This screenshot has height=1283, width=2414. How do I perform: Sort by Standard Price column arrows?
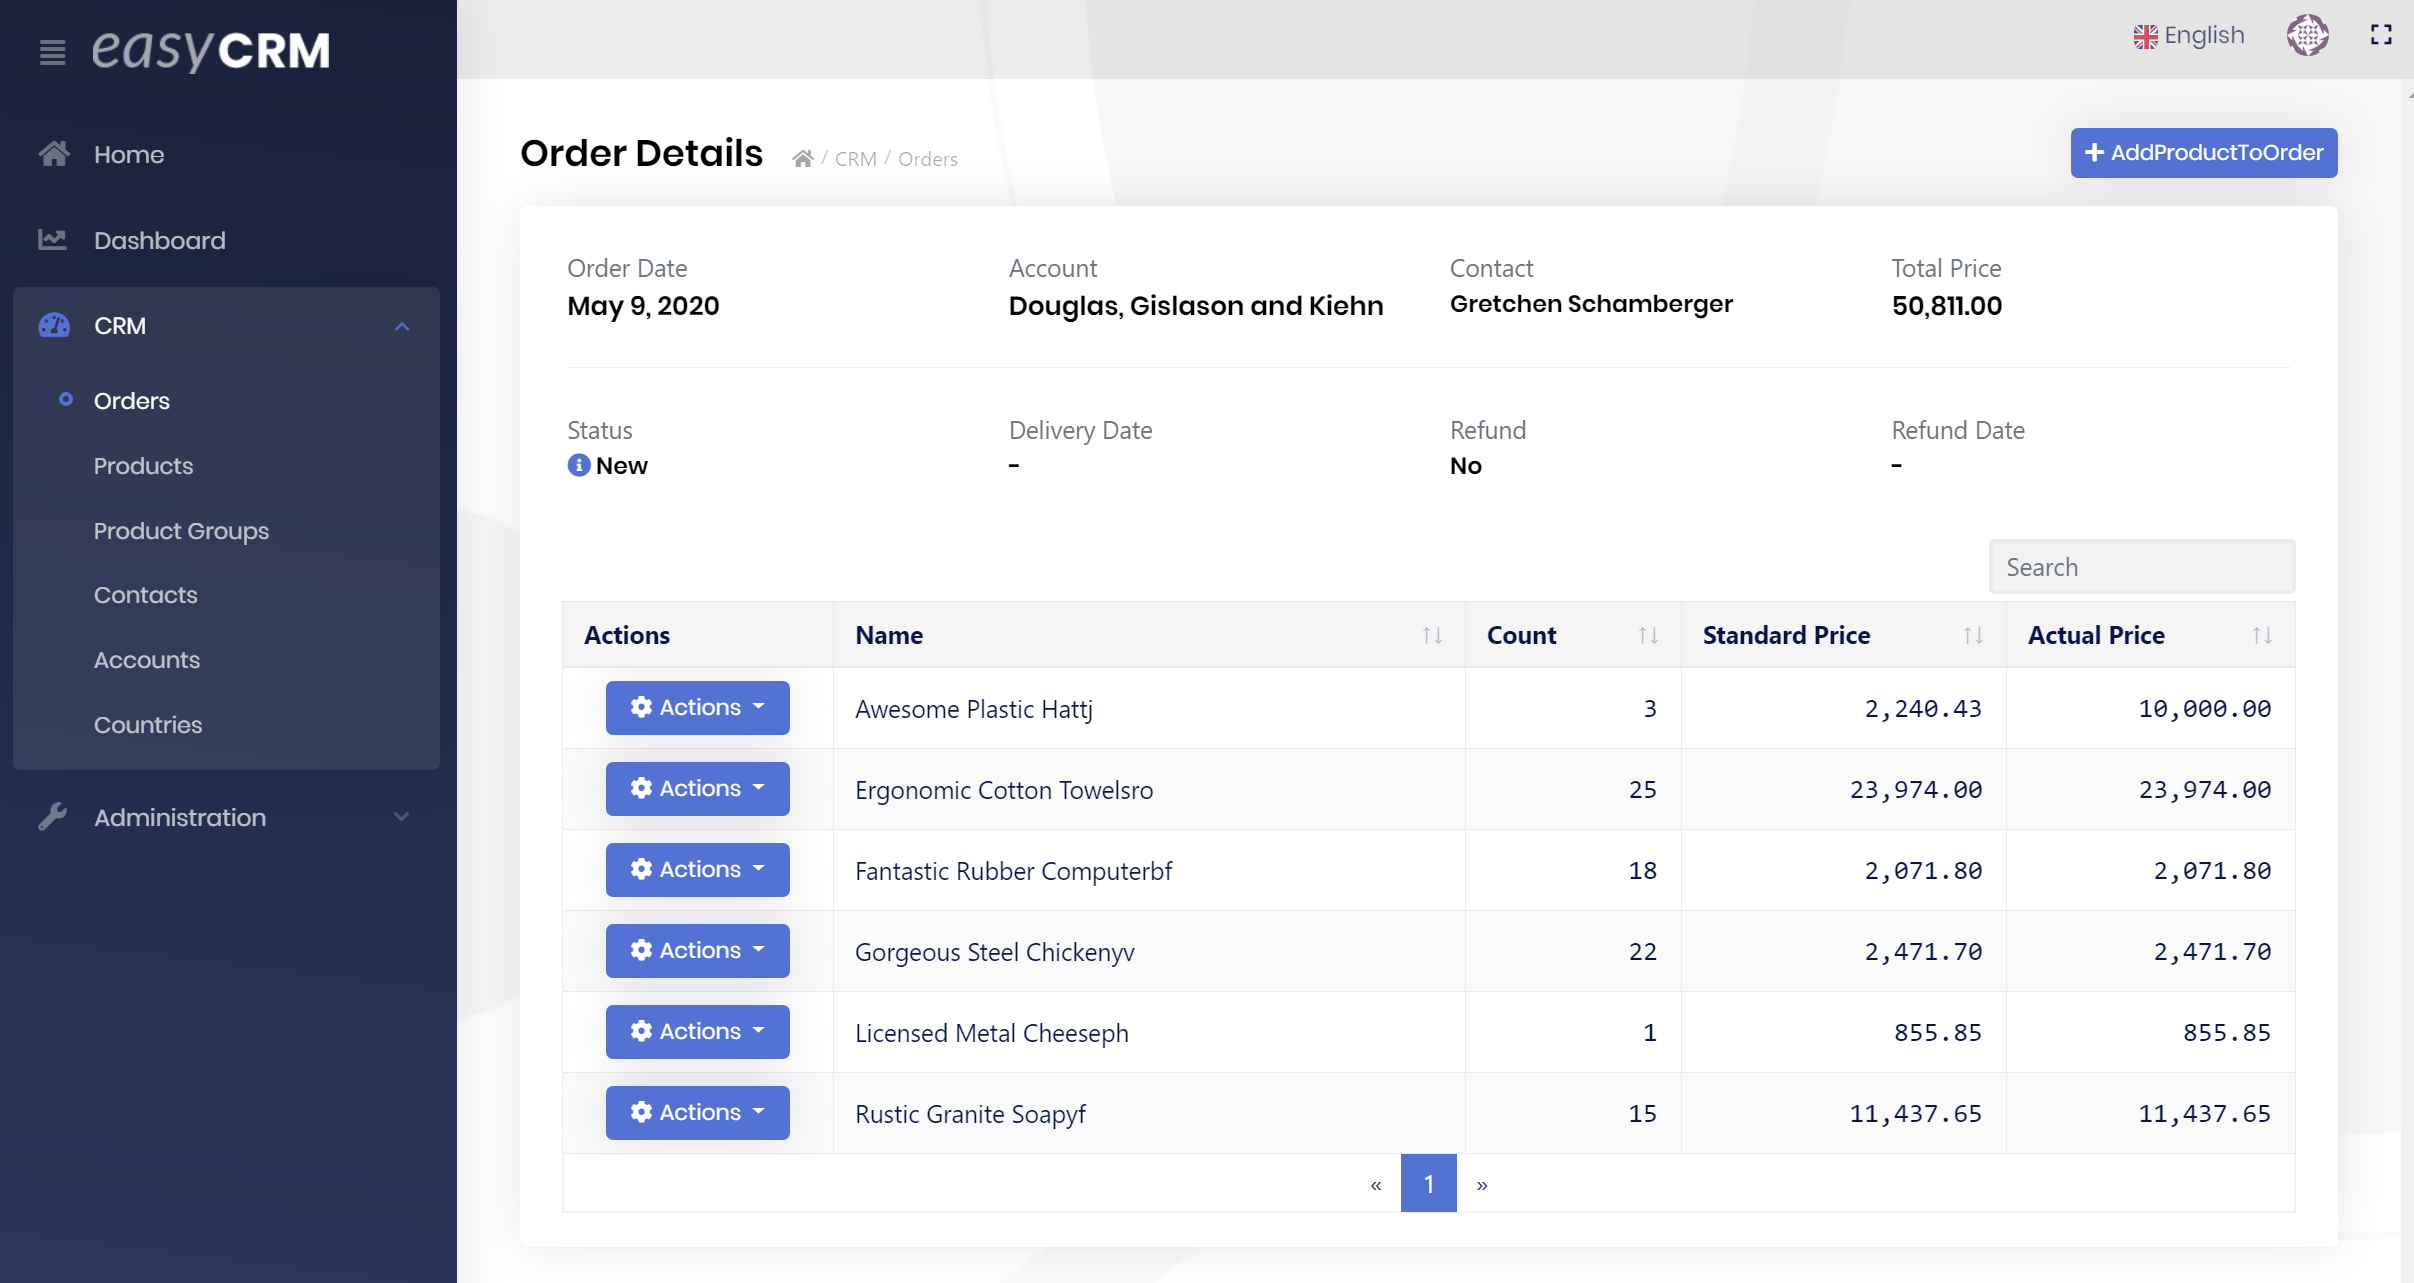1972,635
